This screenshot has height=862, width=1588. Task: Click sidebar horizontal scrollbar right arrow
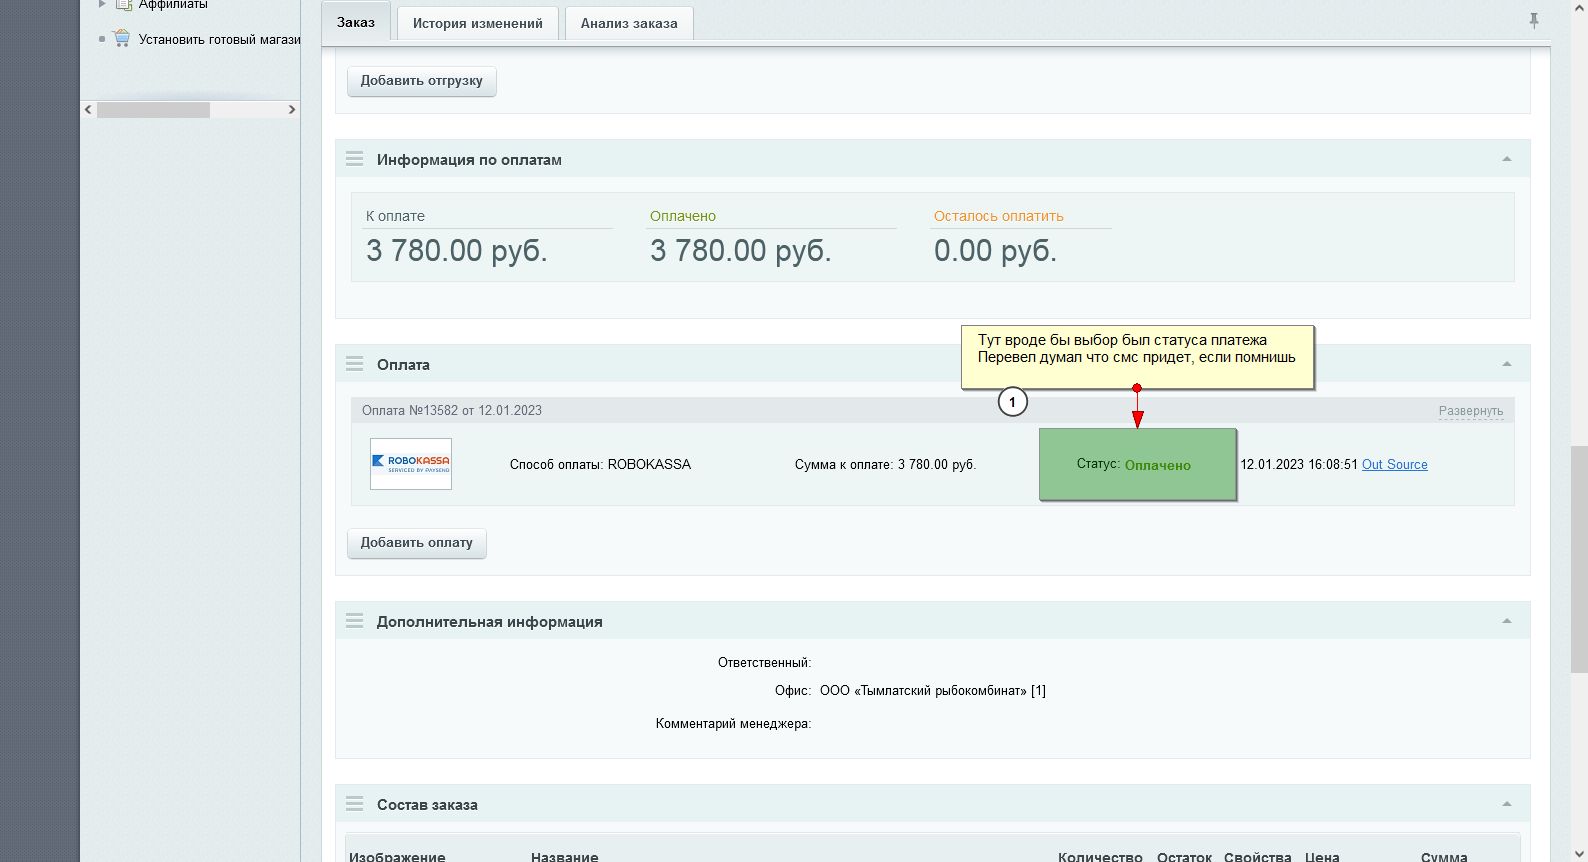(x=292, y=110)
